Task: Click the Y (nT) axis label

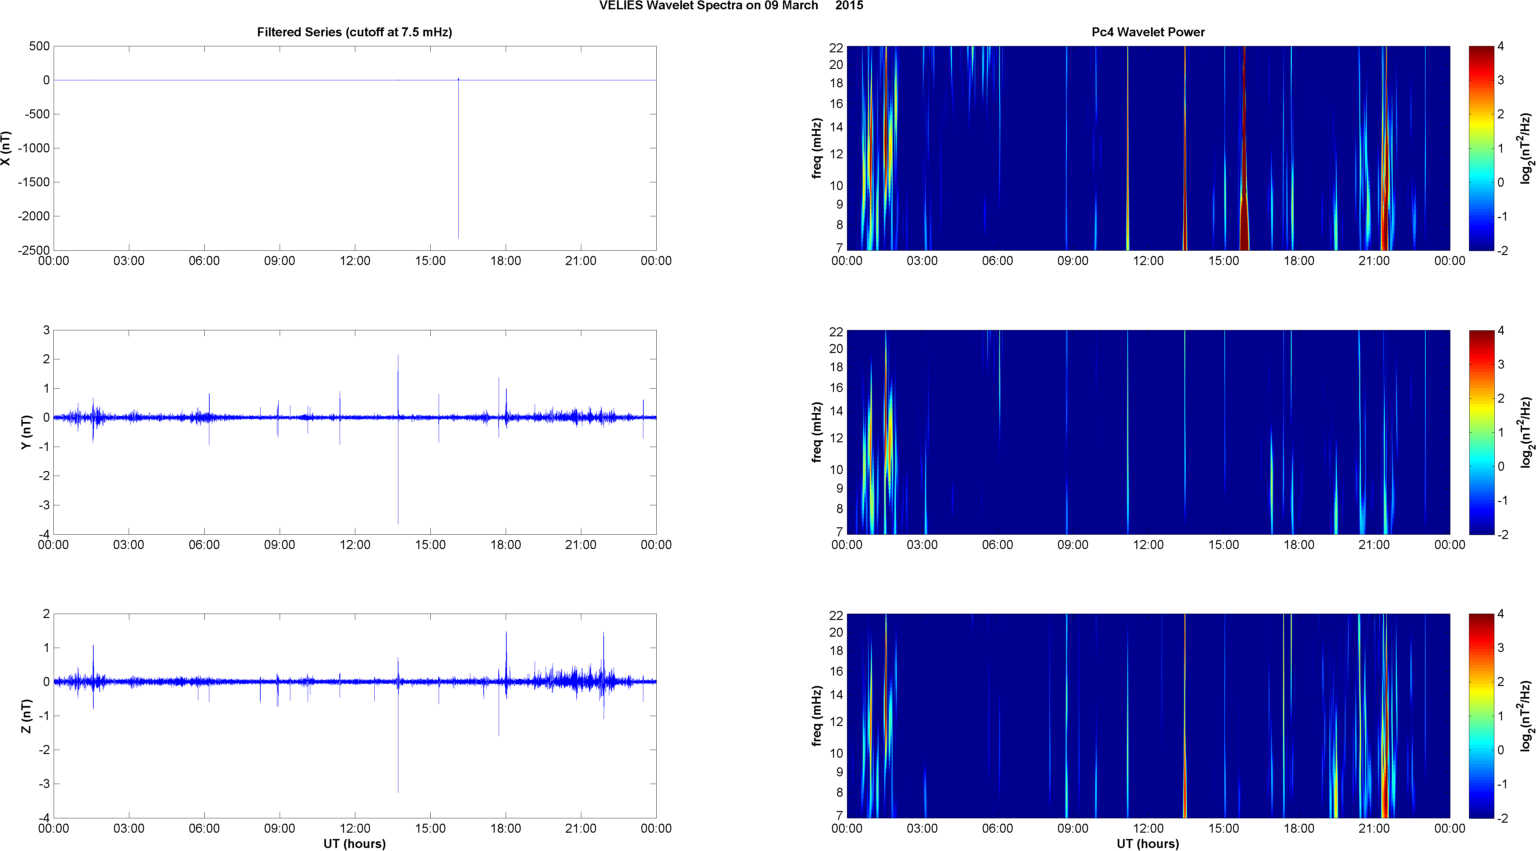Action: pyautogui.click(x=26, y=432)
